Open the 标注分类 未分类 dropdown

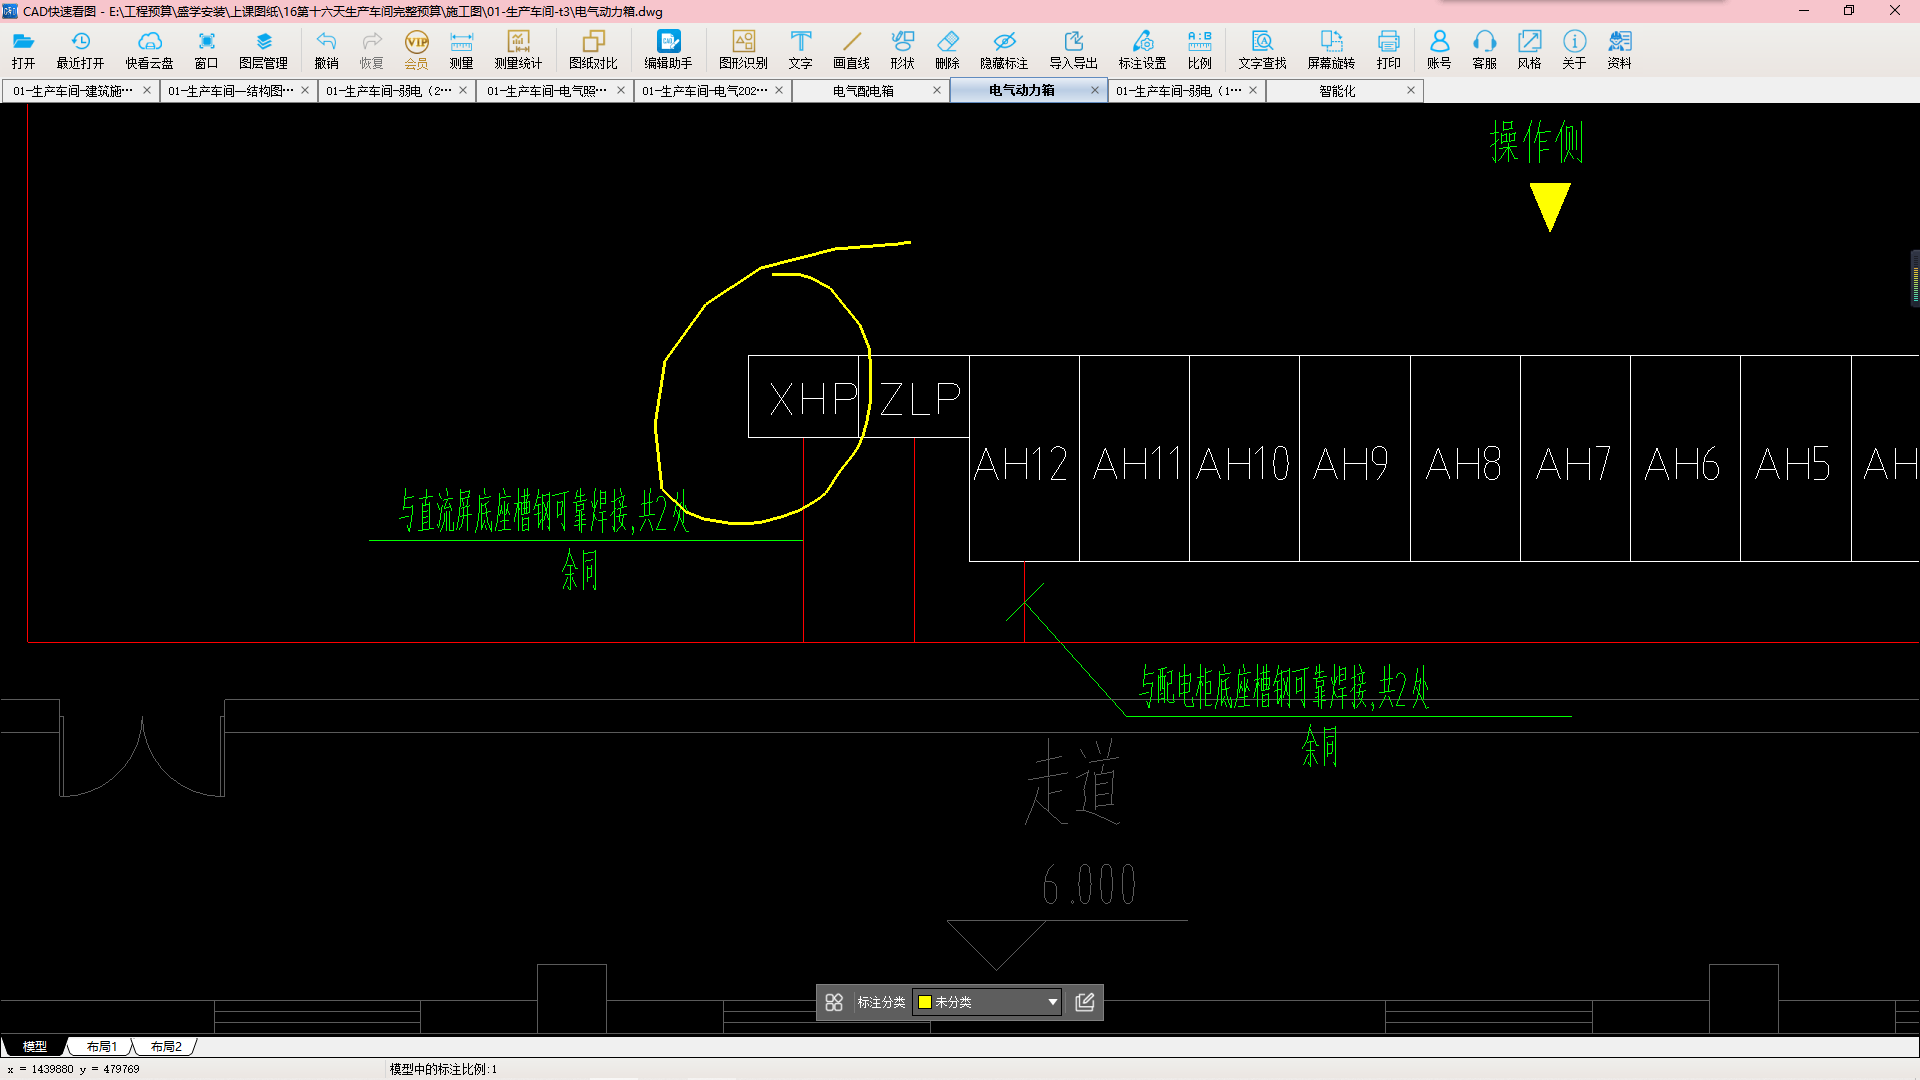point(987,1002)
